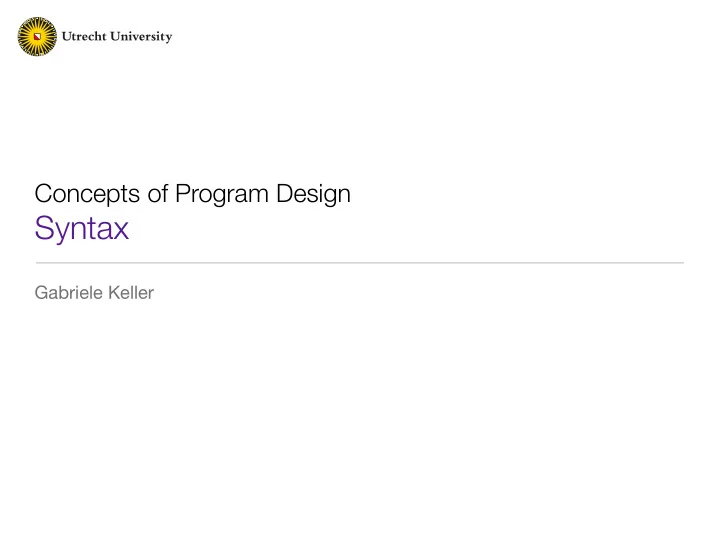The height and width of the screenshot is (540, 720).
Task: Click the capital D of "Design"
Action: (285, 193)
